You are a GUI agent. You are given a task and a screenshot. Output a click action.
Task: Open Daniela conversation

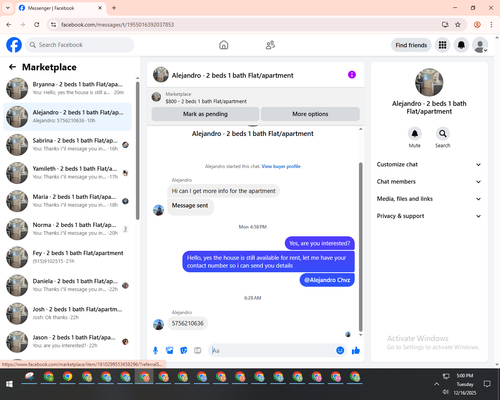tap(68, 285)
